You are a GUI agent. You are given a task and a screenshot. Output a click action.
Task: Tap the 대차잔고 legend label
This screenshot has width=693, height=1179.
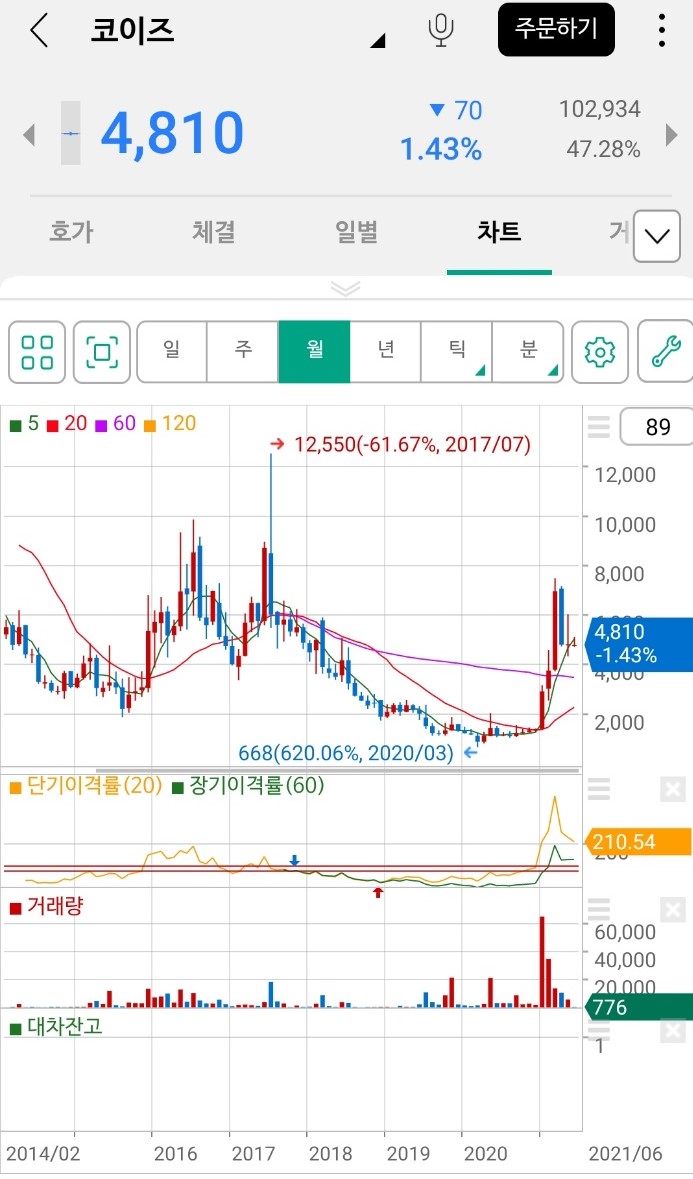[56, 1027]
